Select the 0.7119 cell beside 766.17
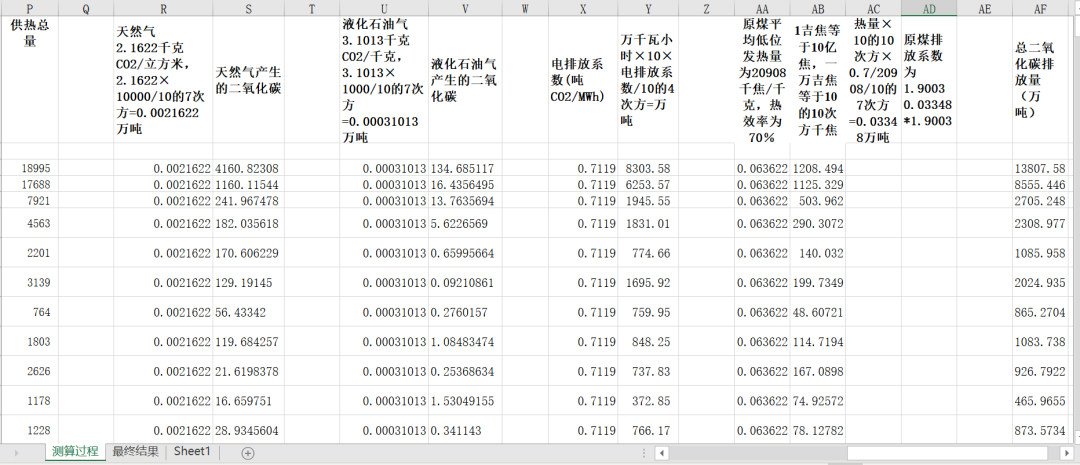 click(x=583, y=430)
